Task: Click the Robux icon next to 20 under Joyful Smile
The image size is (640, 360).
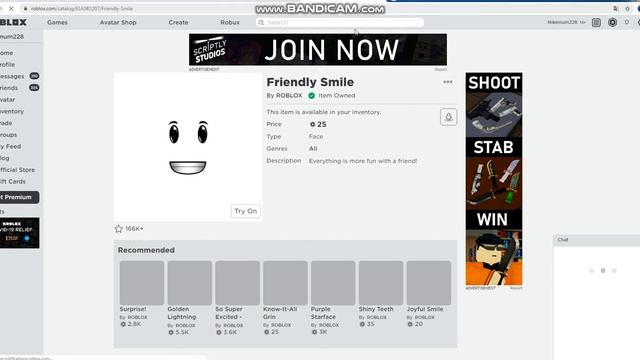Action: pyautogui.click(x=410, y=324)
